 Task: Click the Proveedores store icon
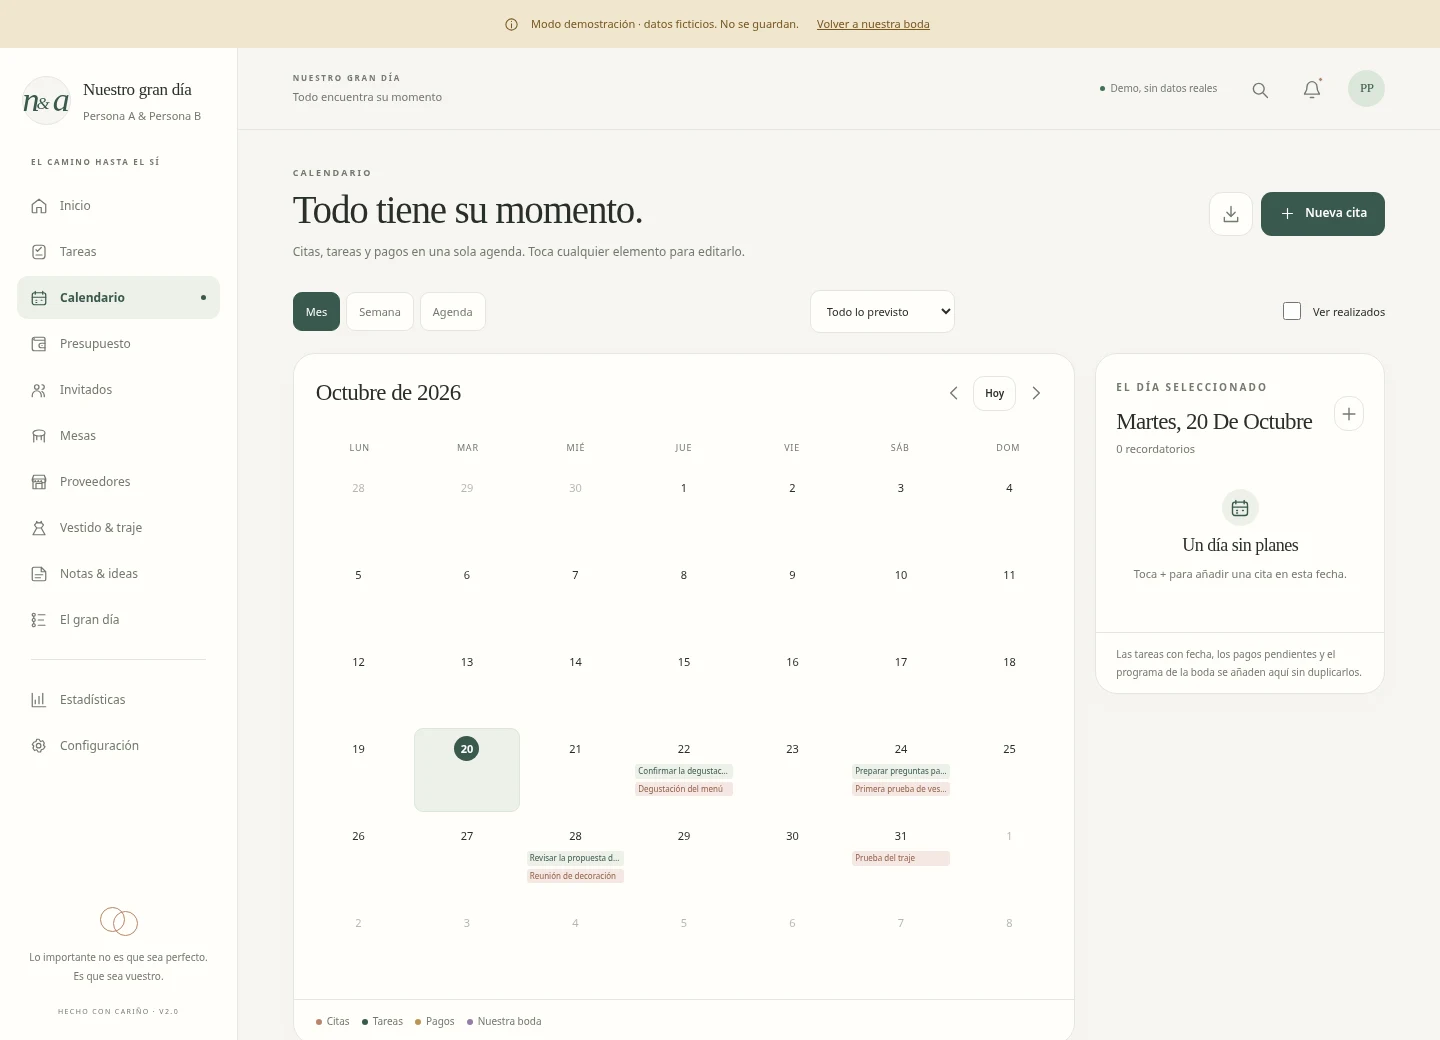(x=39, y=482)
